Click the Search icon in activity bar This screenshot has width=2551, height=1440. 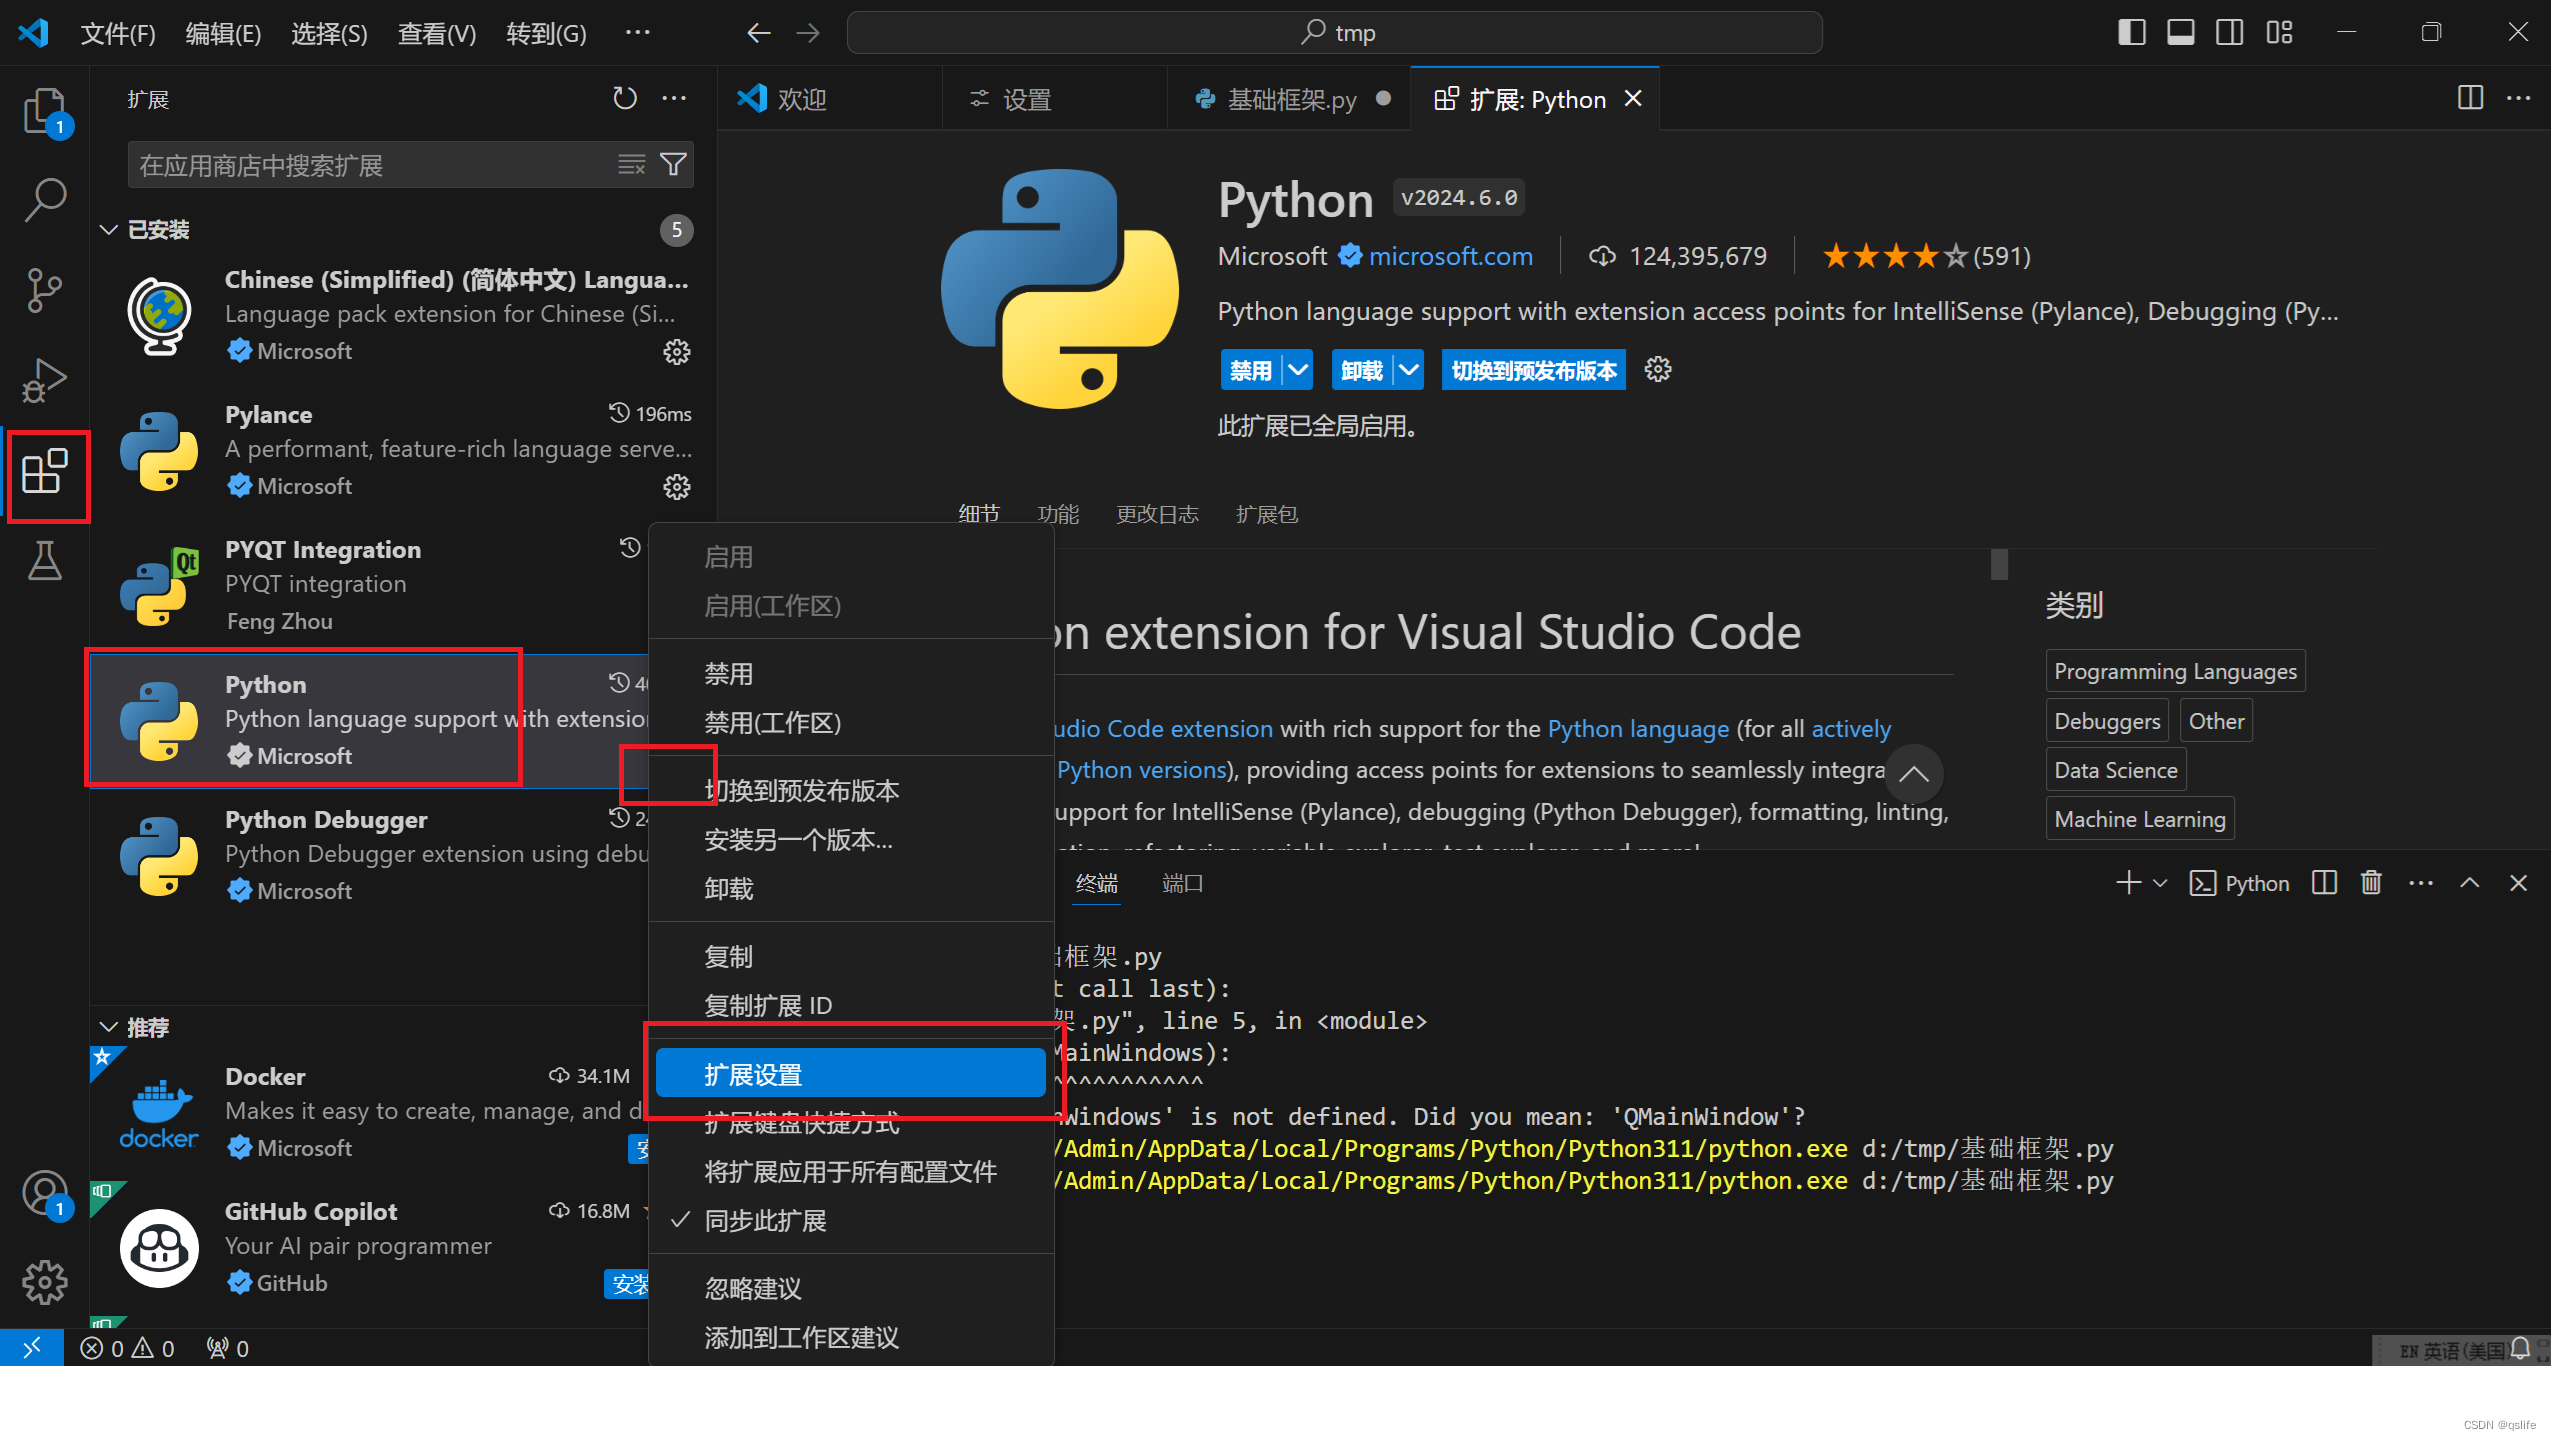(x=47, y=198)
